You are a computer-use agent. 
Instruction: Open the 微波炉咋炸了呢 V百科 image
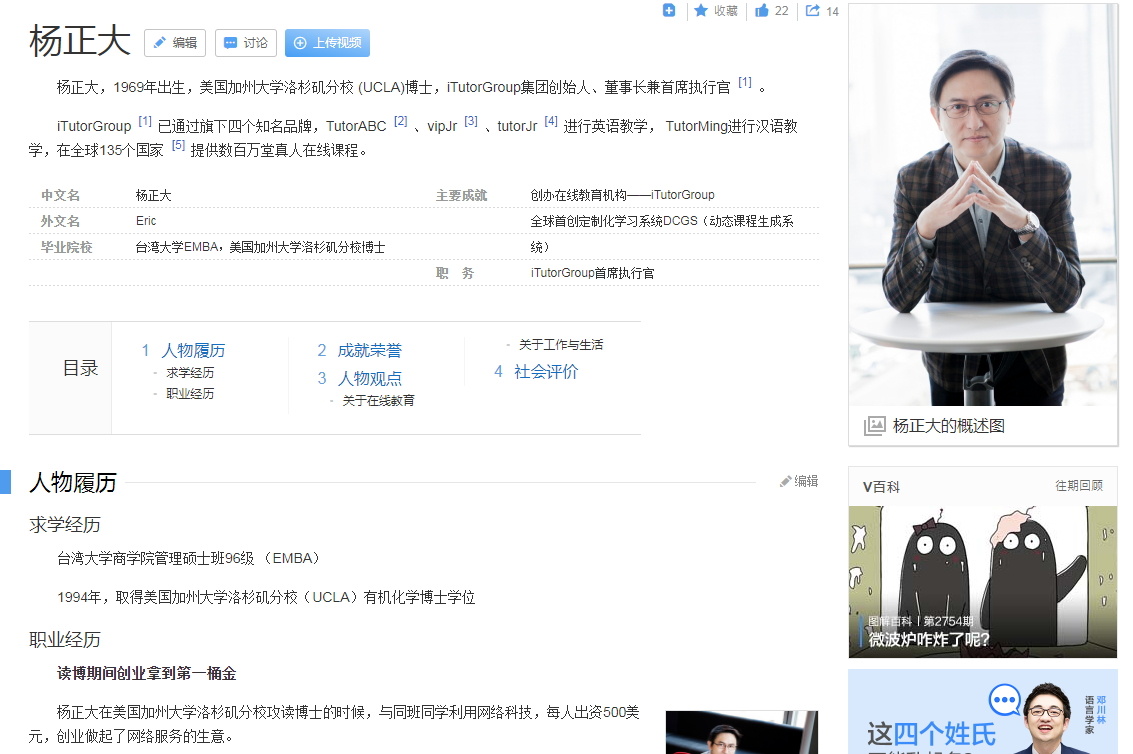point(983,582)
